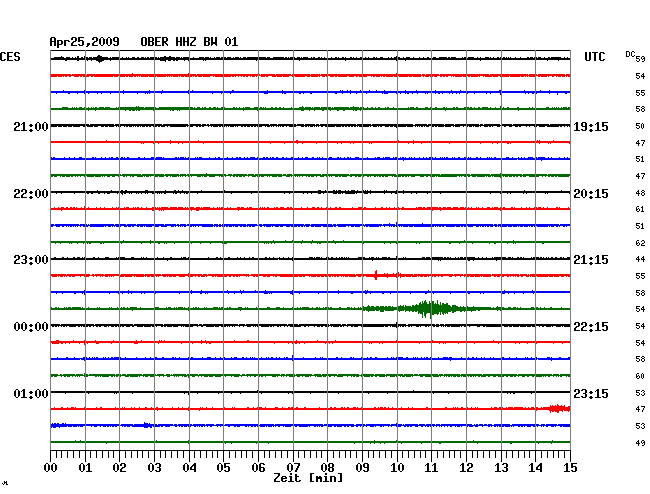Image resolution: width=650 pixels, height=494 pixels.
Task: Click minute tick label 05 on the axis
Action: tap(223, 468)
